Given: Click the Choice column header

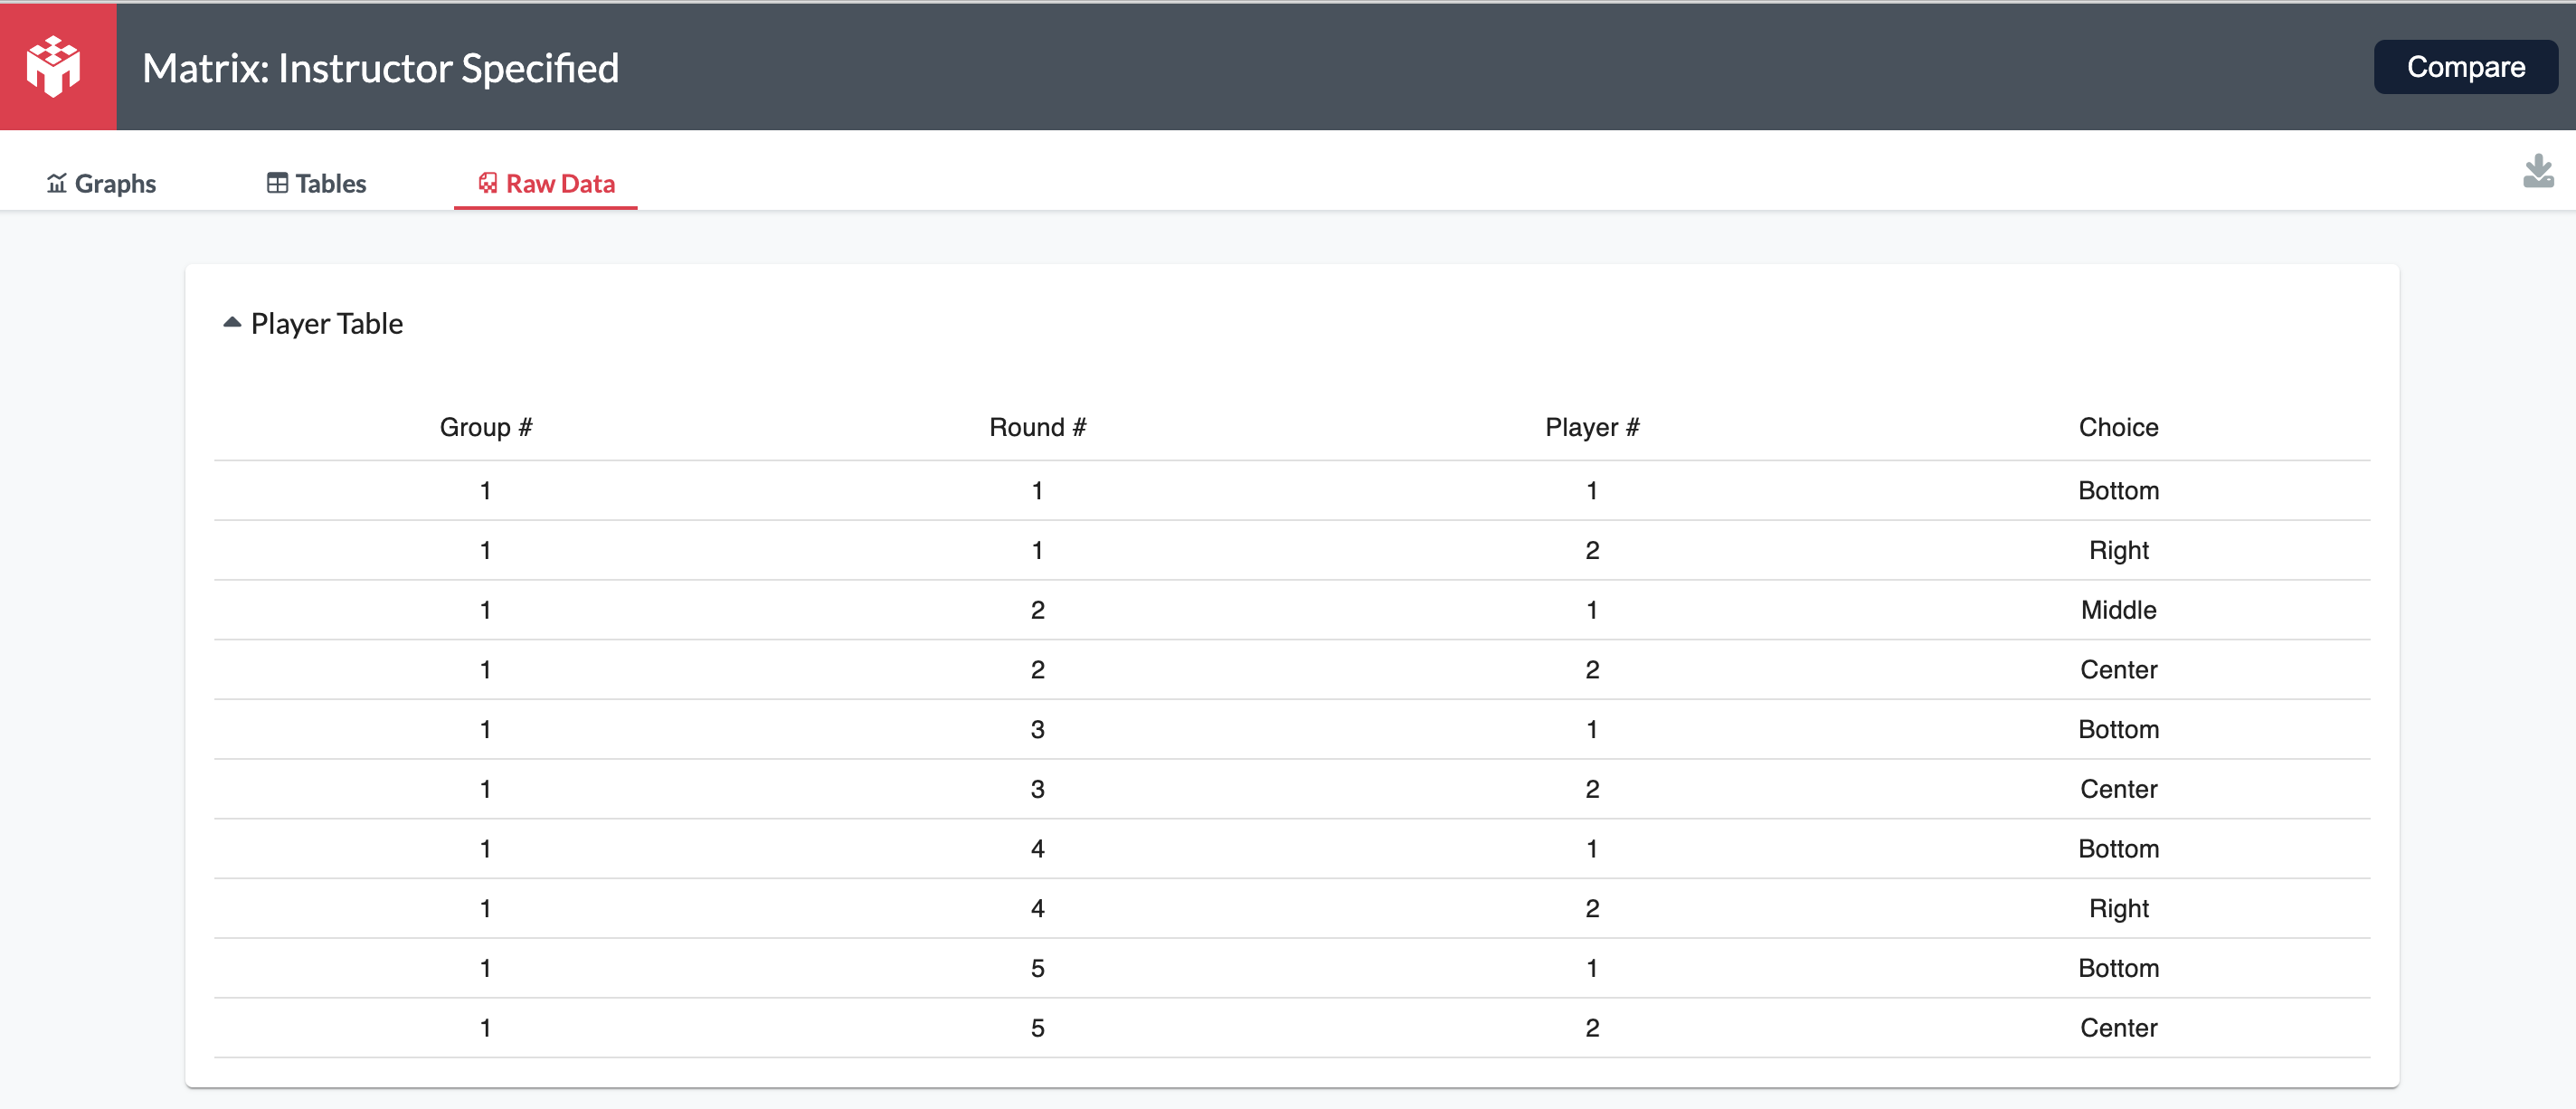Looking at the screenshot, I should pos(2118,427).
